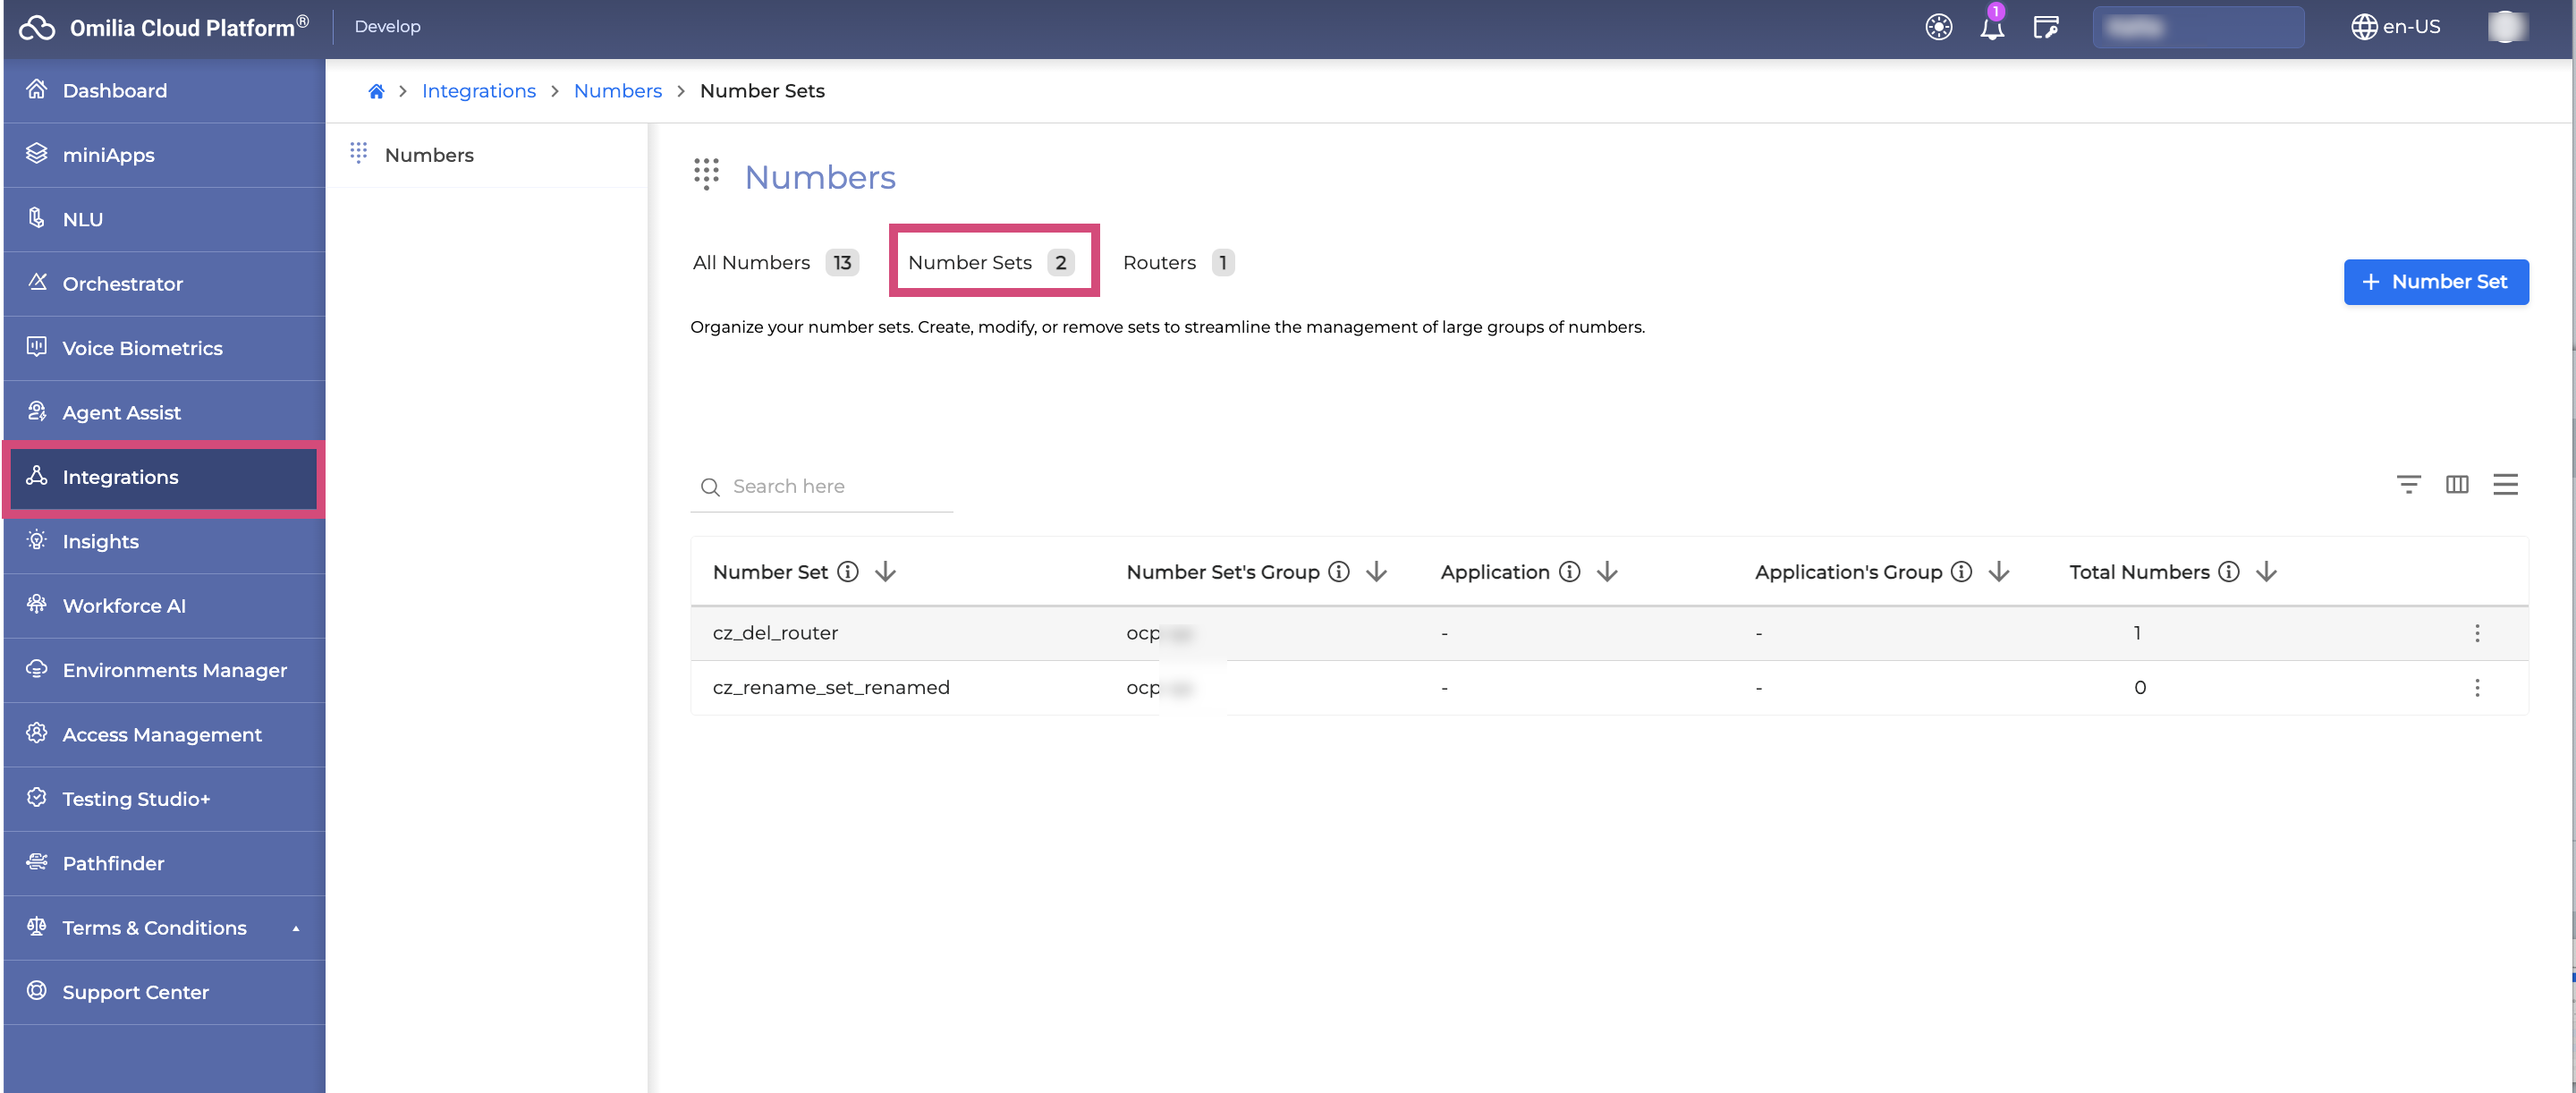2576x1093 pixels.
Task: Open the en-US language selector
Action: pyautogui.click(x=2395, y=27)
